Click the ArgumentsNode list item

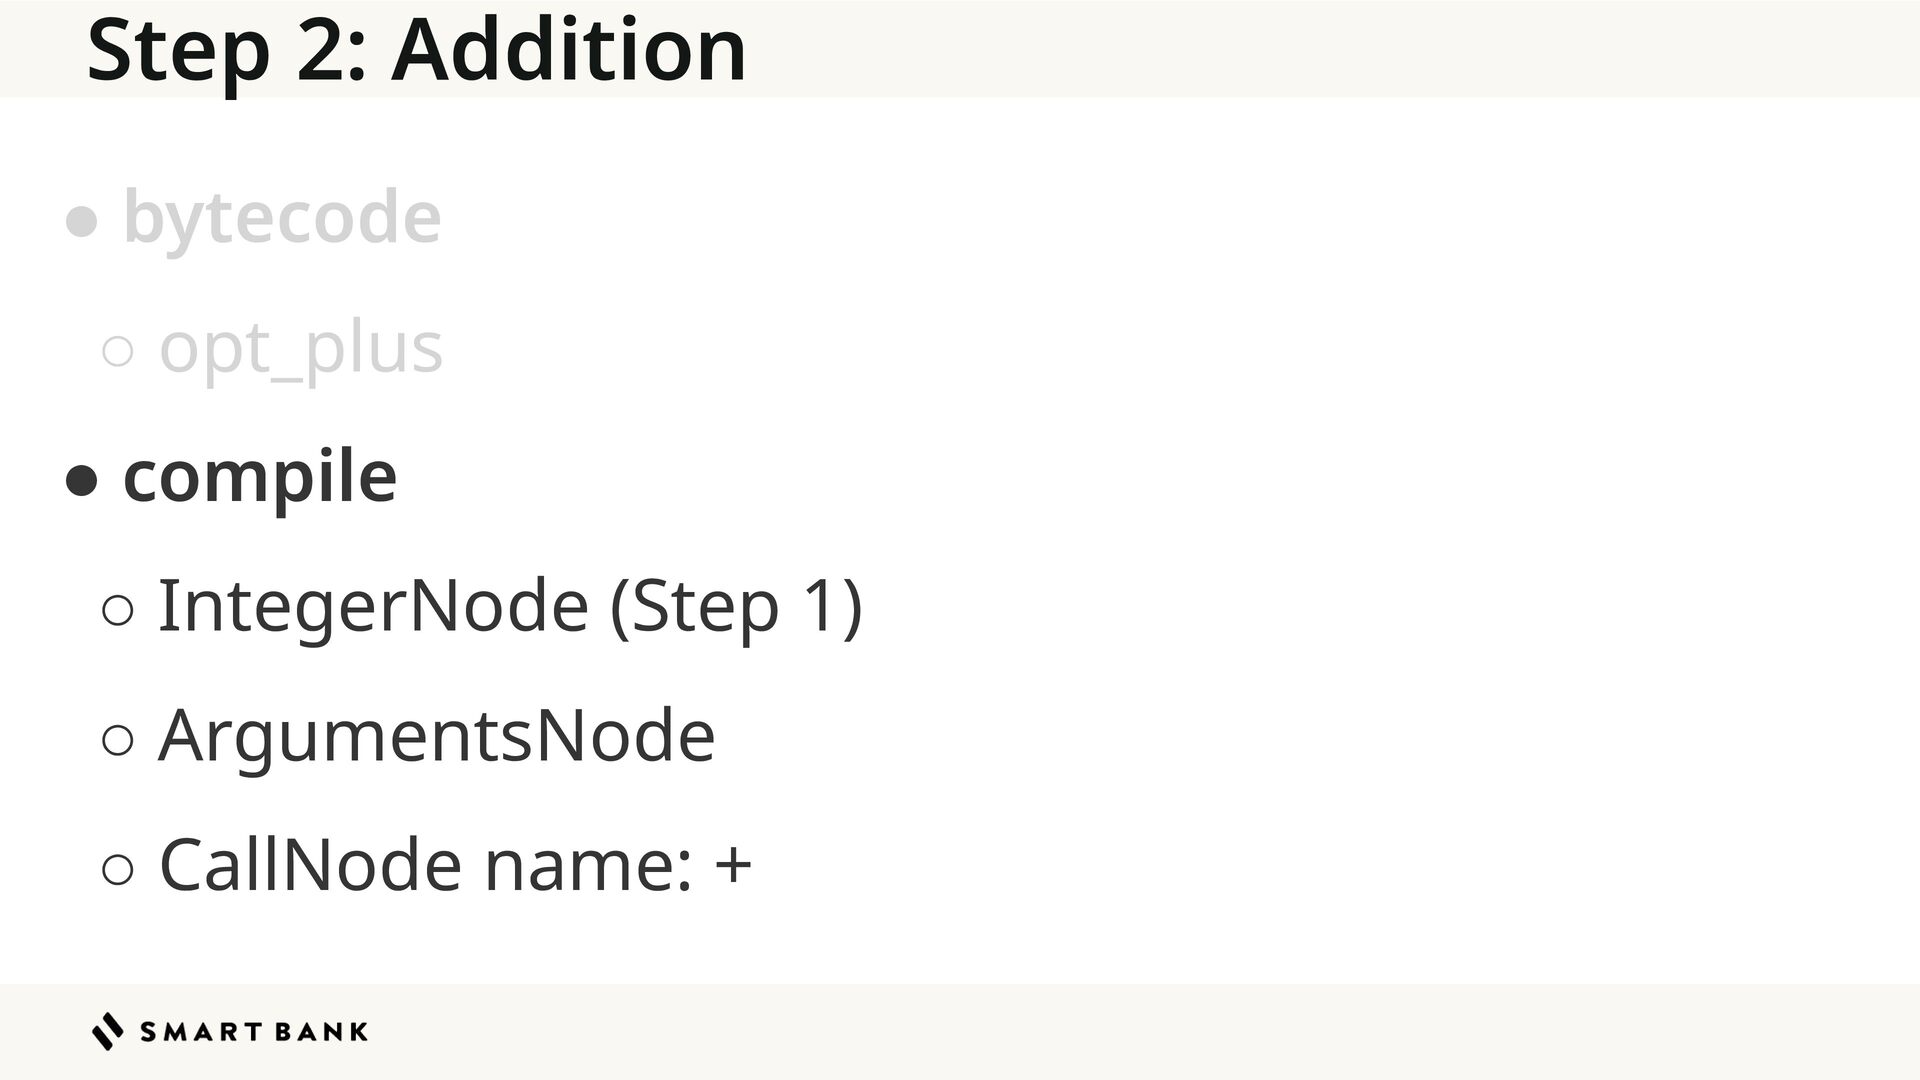(437, 736)
